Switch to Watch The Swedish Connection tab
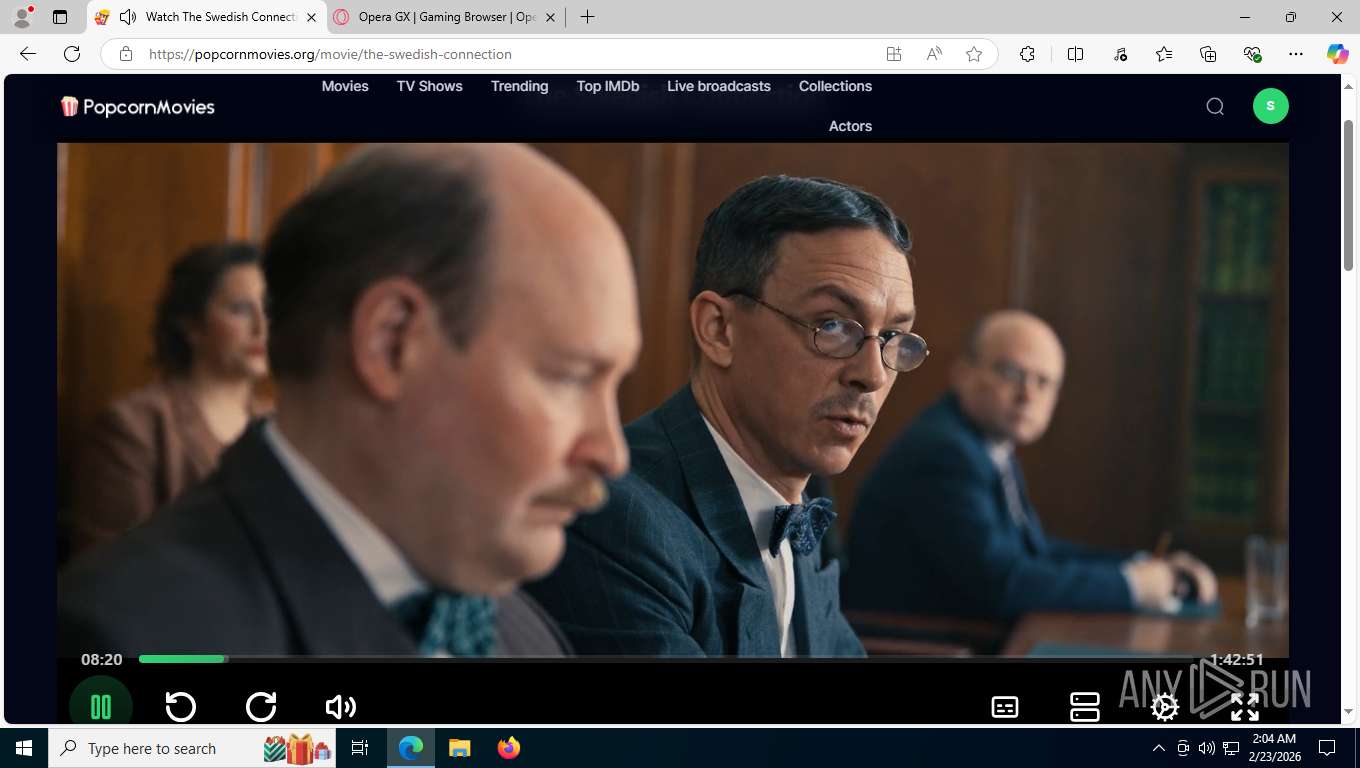1360x768 pixels. tap(208, 17)
